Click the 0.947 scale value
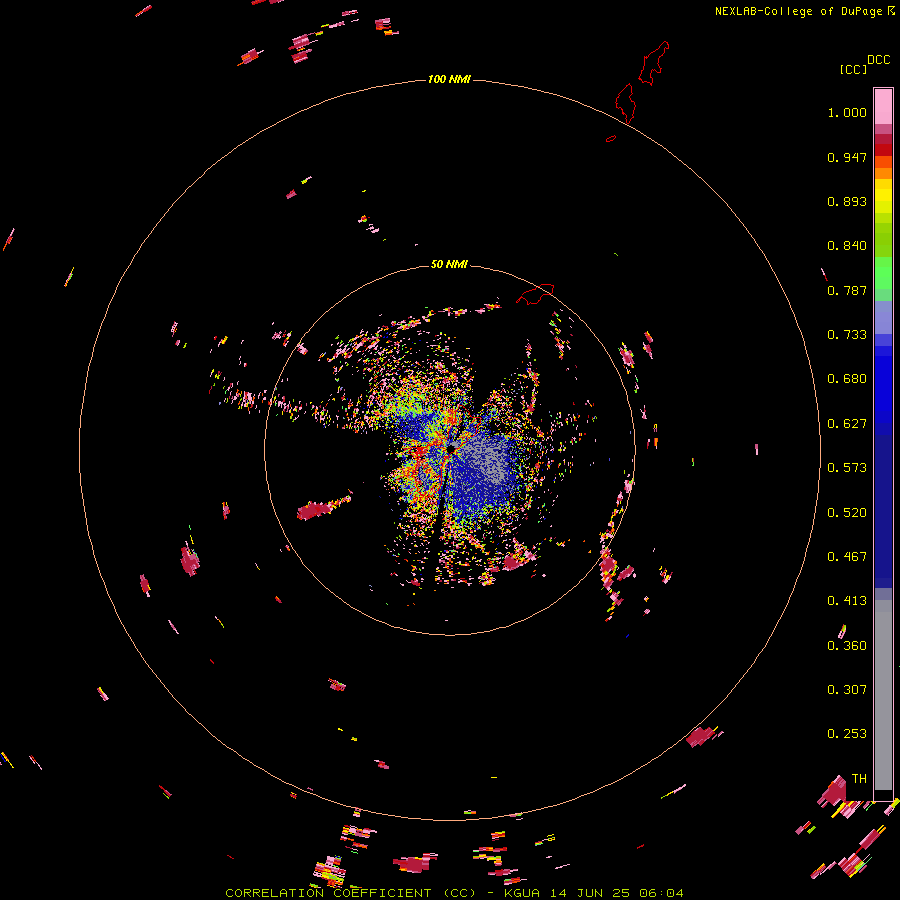Screen dimensions: 900x900 (x=847, y=157)
